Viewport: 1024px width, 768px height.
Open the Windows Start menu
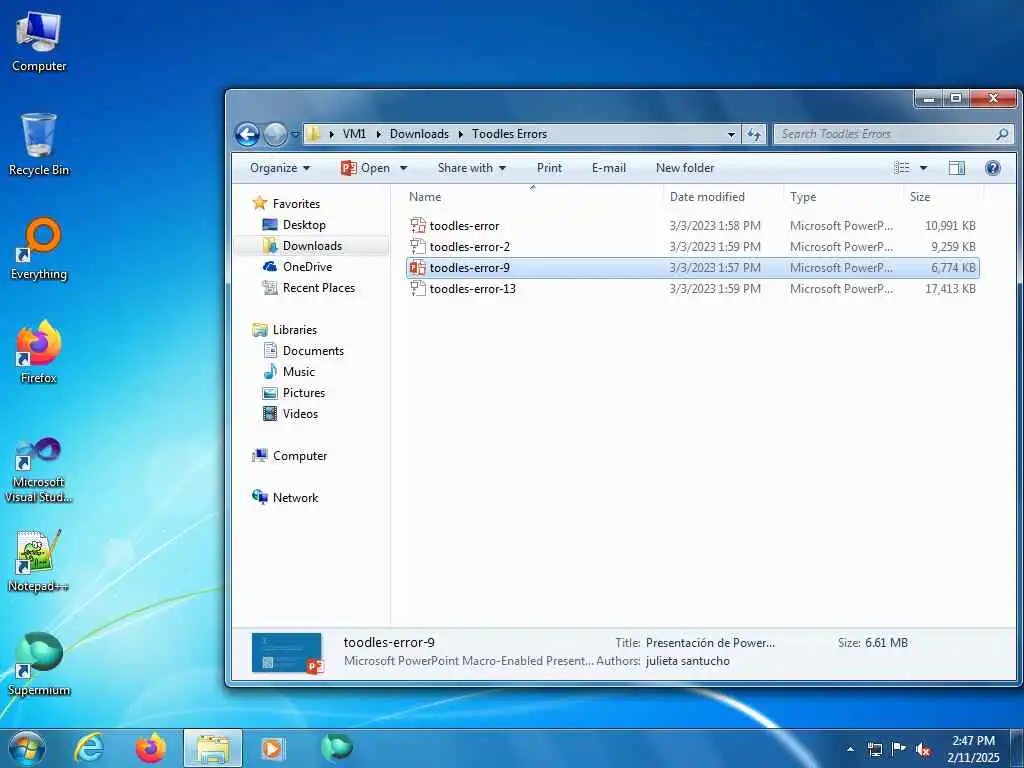coord(27,748)
